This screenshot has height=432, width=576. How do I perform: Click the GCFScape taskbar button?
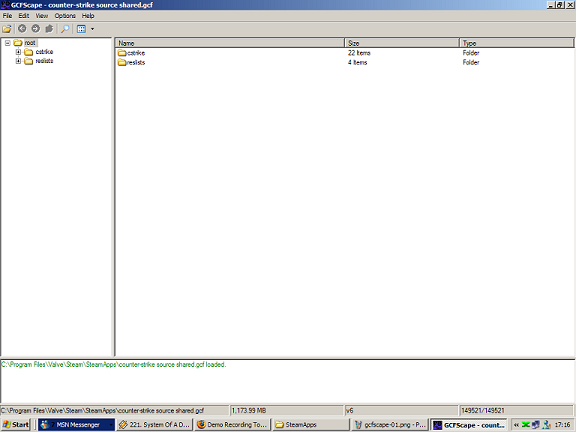coord(469,425)
